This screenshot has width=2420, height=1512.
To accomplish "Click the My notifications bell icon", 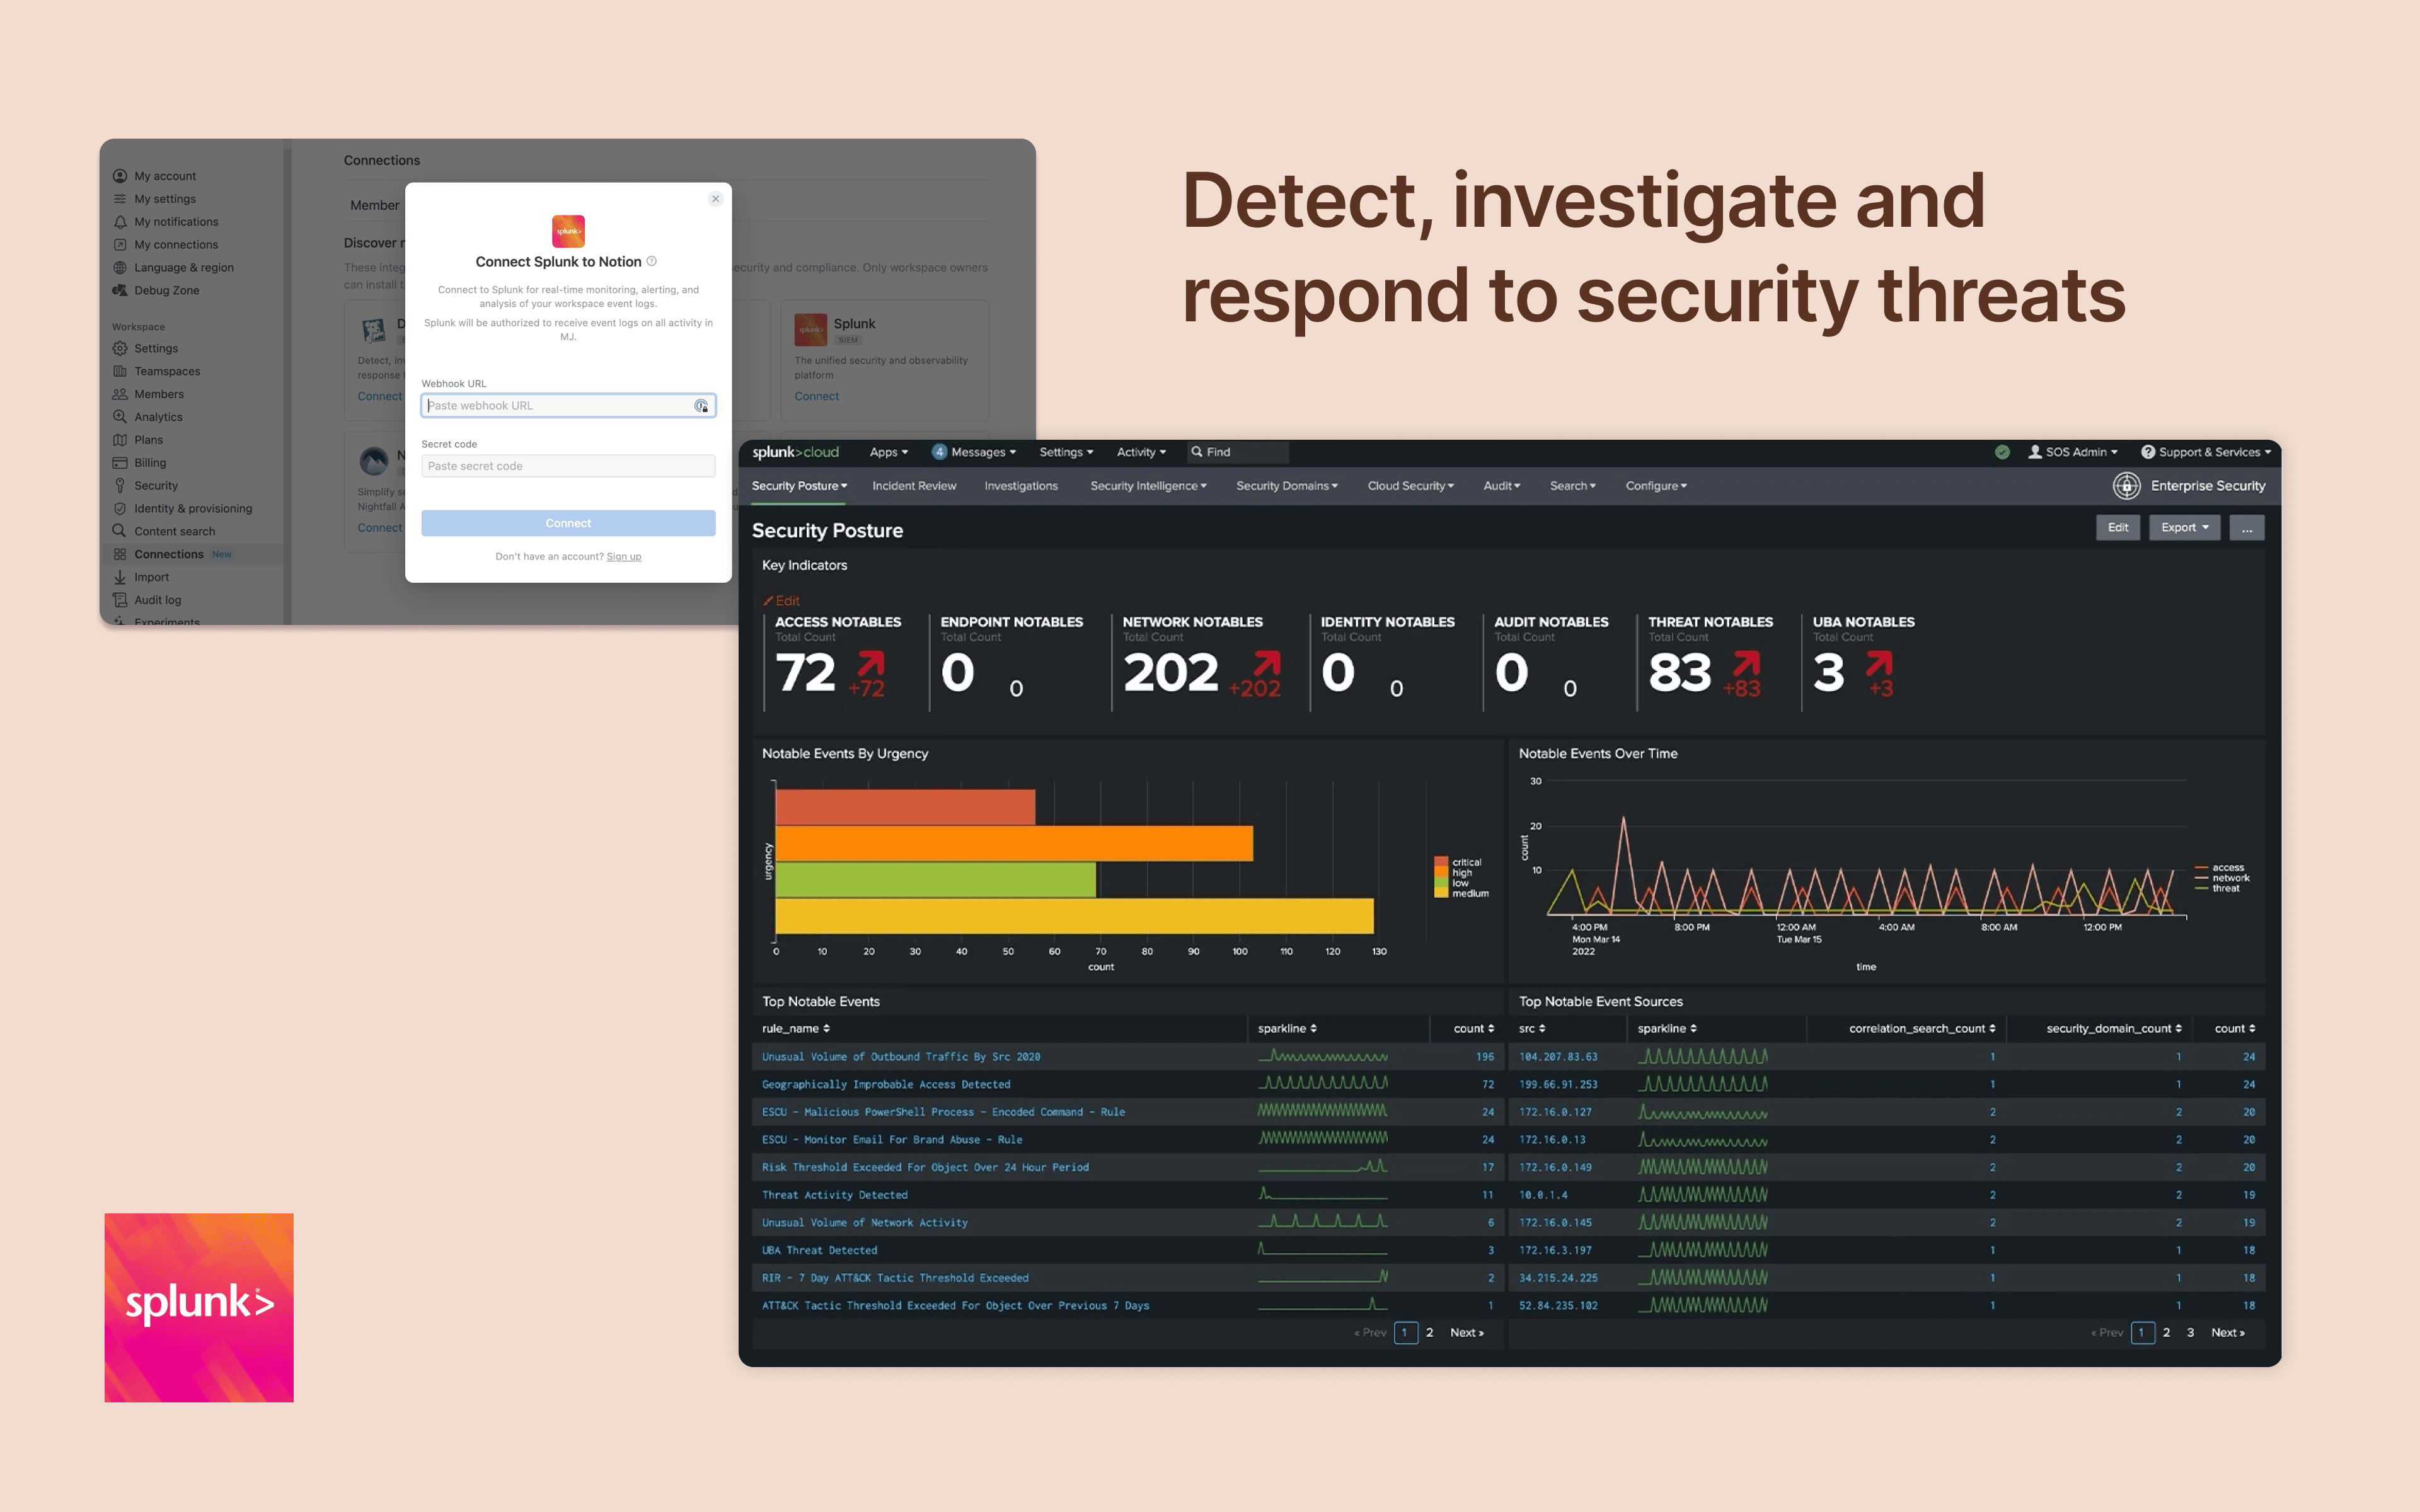I will click(120, 222).
